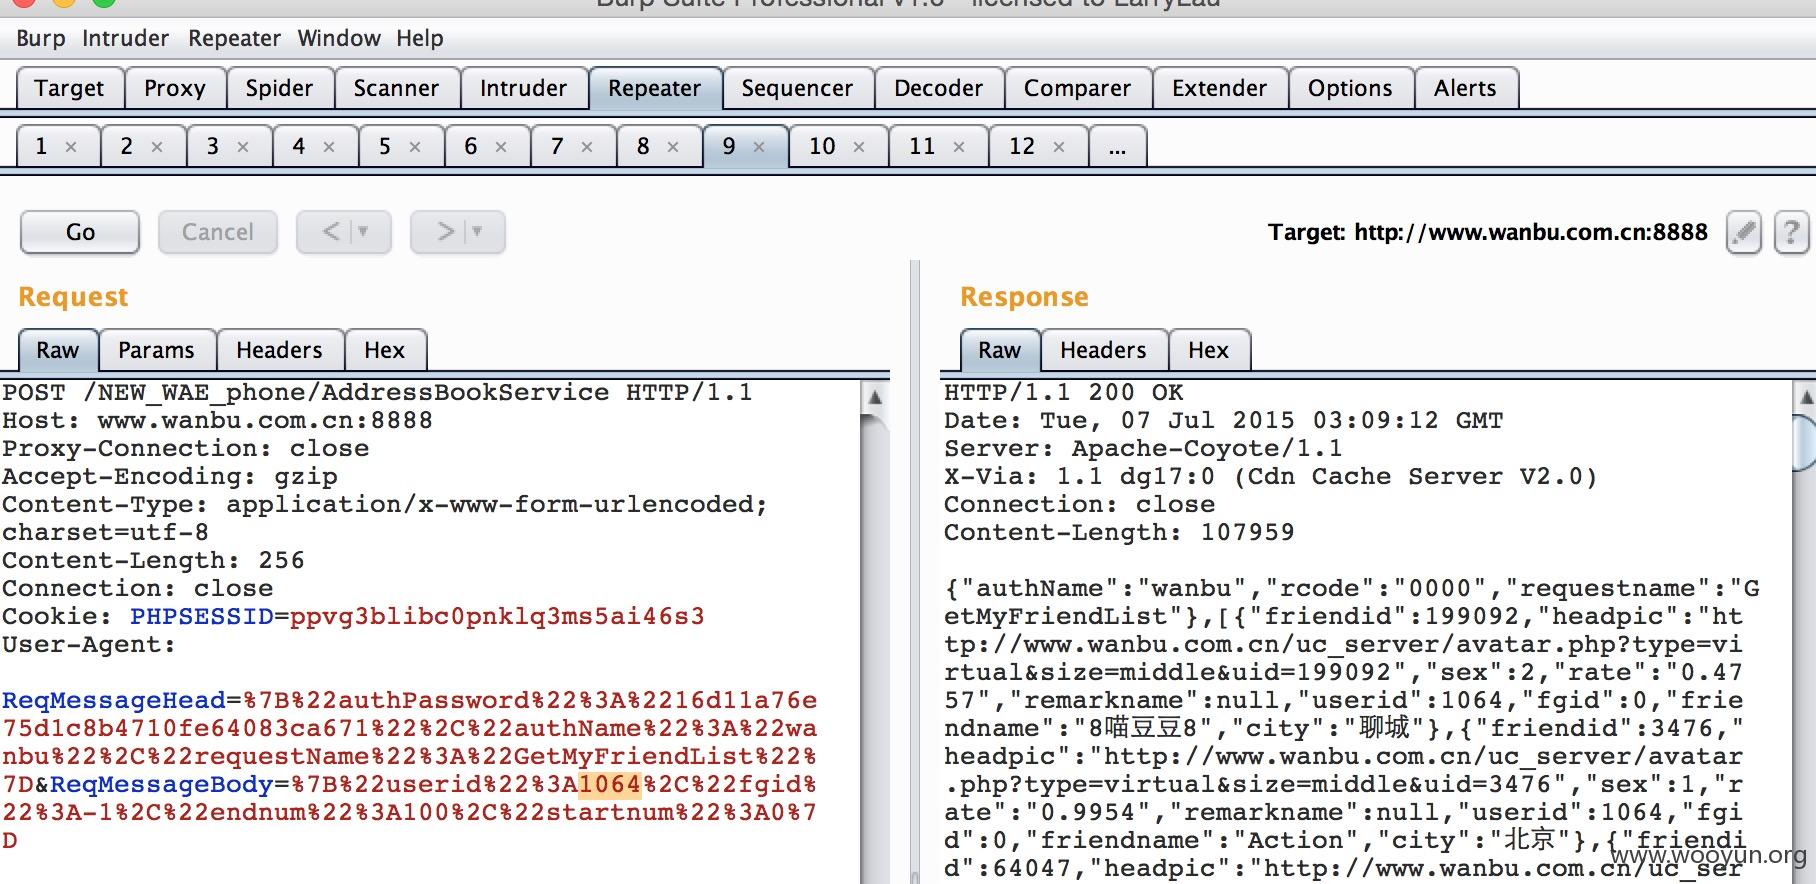Switch to the Target tab
The image size is (1816, 884).
pos(69,88)
